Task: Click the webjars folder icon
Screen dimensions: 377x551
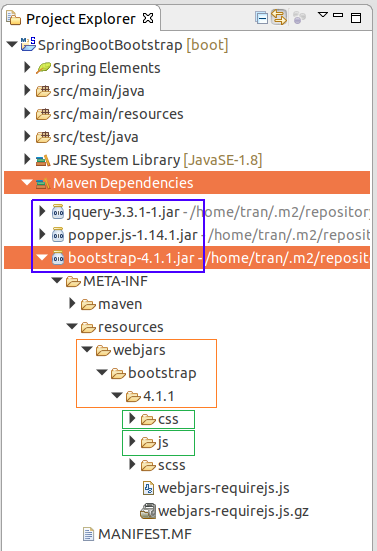Action: tap(103, 350)
